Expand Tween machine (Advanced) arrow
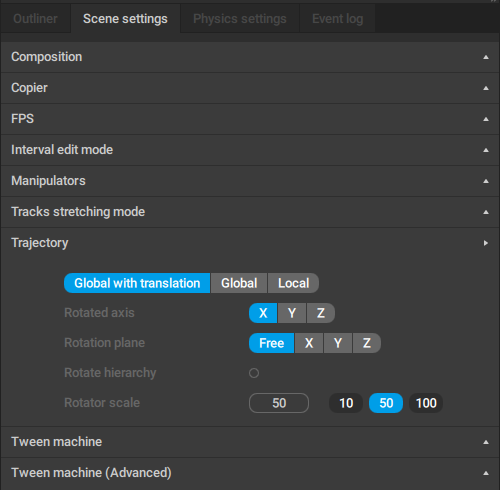The height and width of the screenshot is (490, 500). point(486,473)
